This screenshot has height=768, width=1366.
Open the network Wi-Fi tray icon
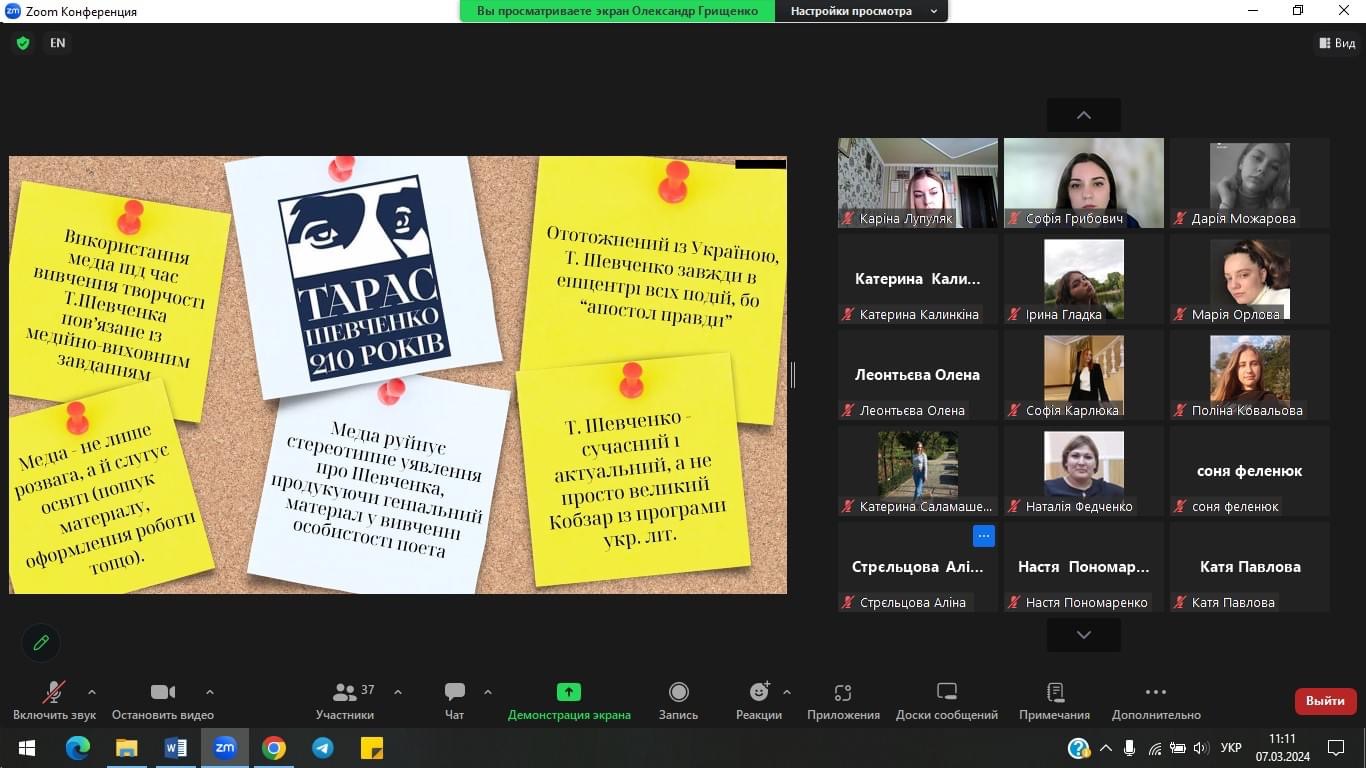click(1155, 748)
